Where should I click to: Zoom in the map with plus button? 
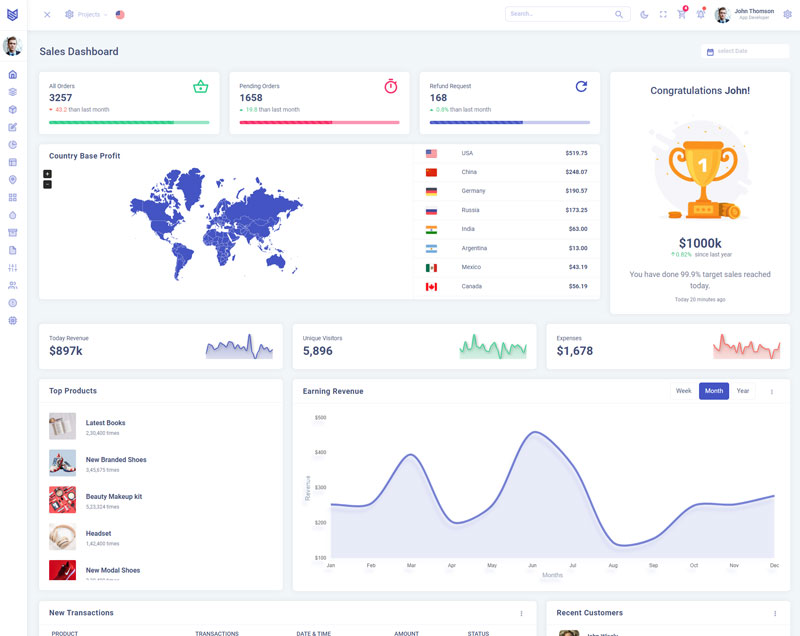coord(47,174)
